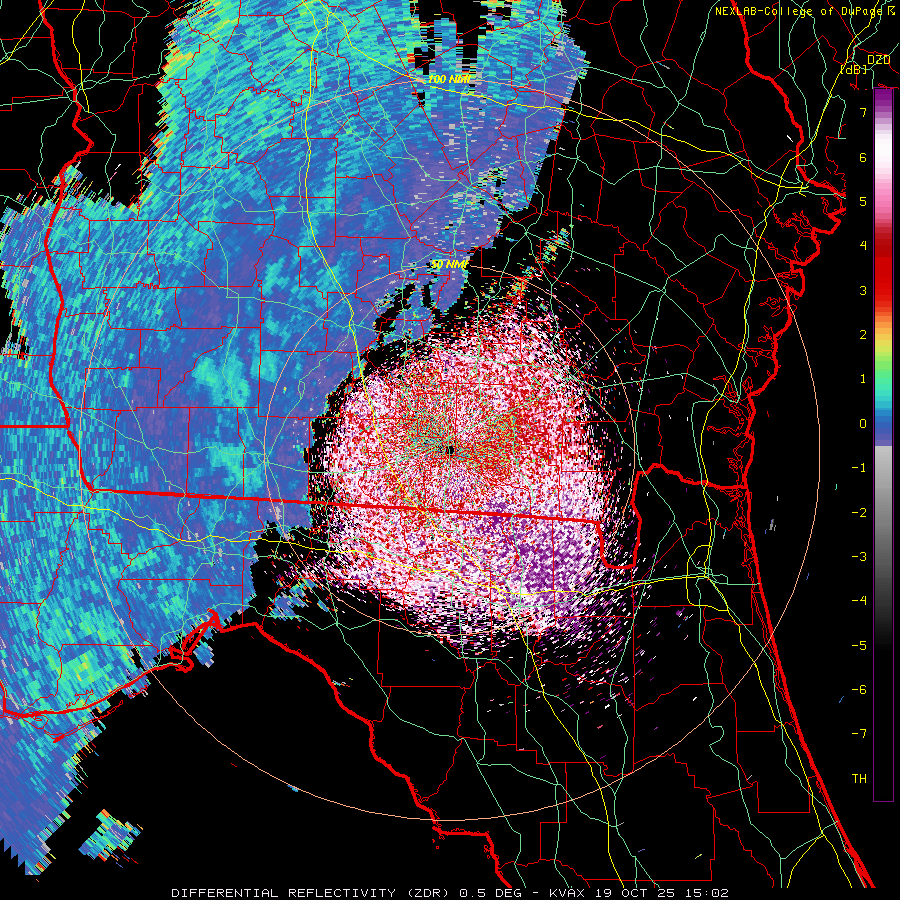
Task: Click the 0 dB scale label
Action: click(x=863, y=424)
